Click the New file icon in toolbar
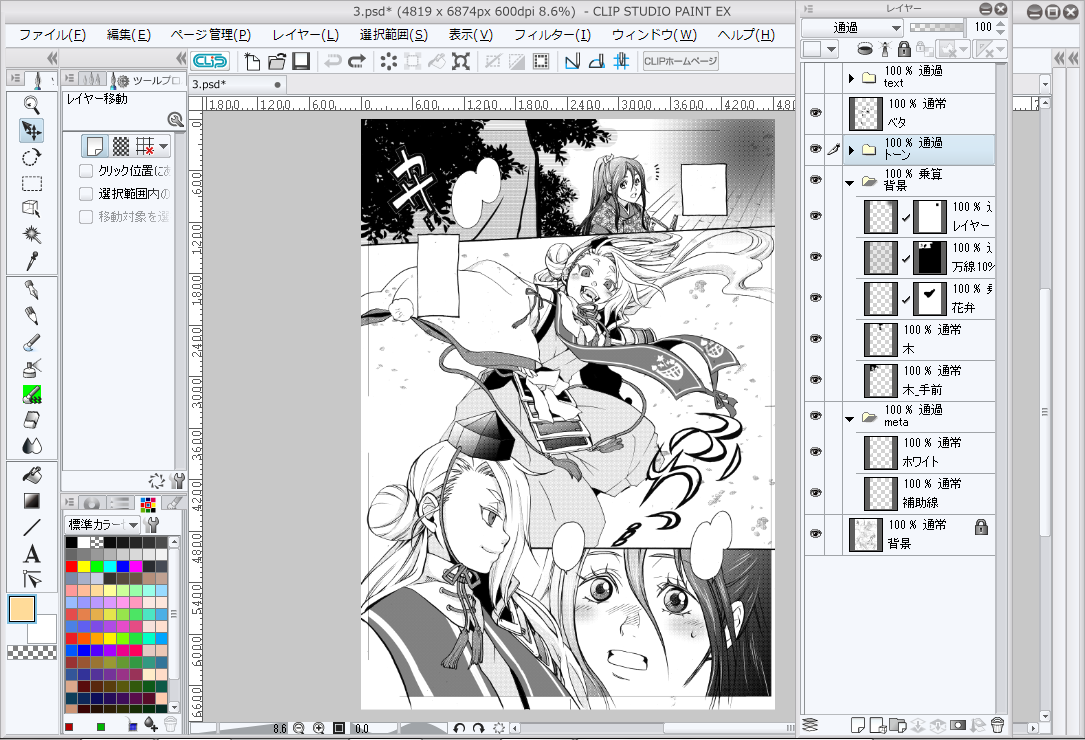Viewport: 1085px width, 740px height. click(x=253, y=62)
